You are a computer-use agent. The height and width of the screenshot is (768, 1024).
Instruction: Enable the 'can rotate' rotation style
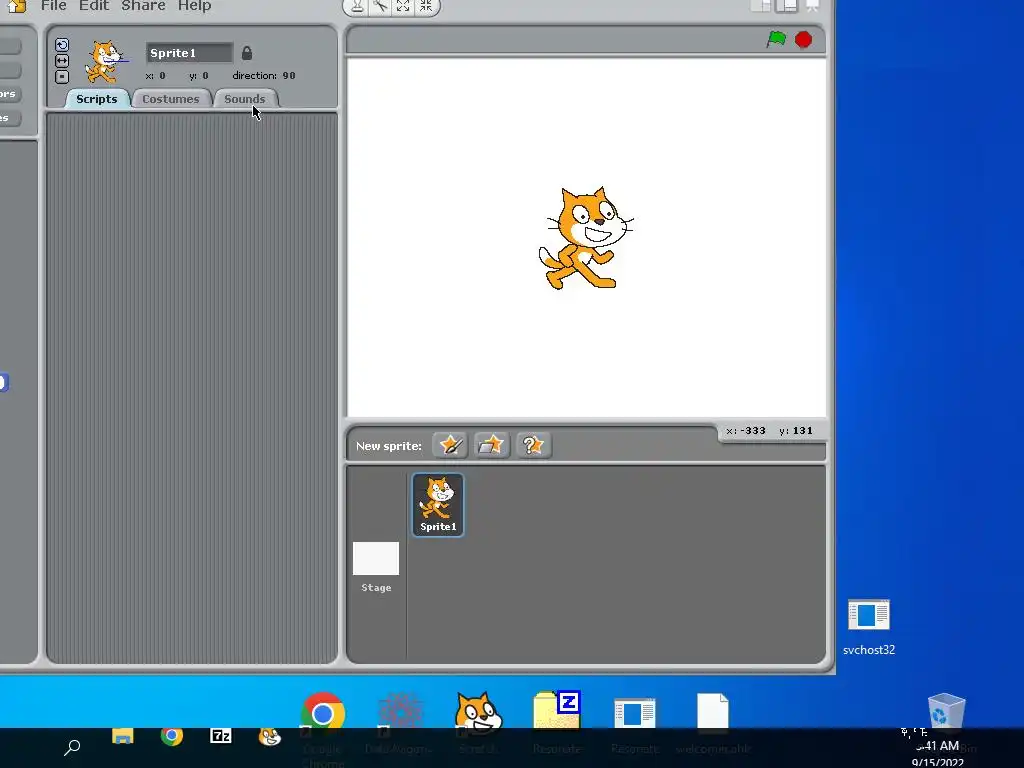click(x=62, y=45)
